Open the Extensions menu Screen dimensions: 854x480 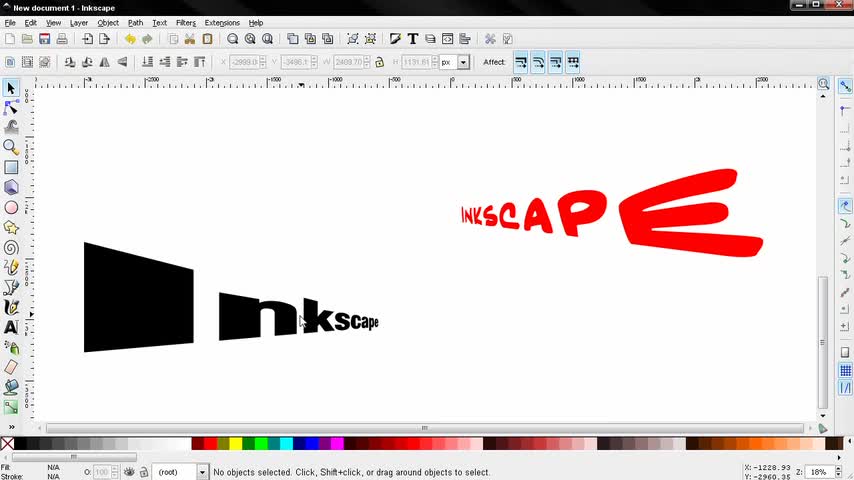(222, 23)
